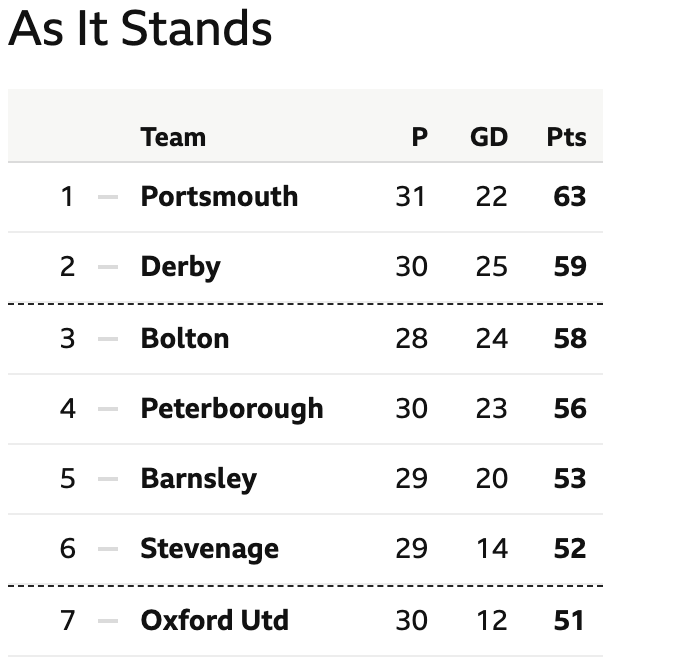This screenshot has width=682, height=670.
Task: Click Portsmouth's no-movement dash icon
Action: tap(108, 197)
